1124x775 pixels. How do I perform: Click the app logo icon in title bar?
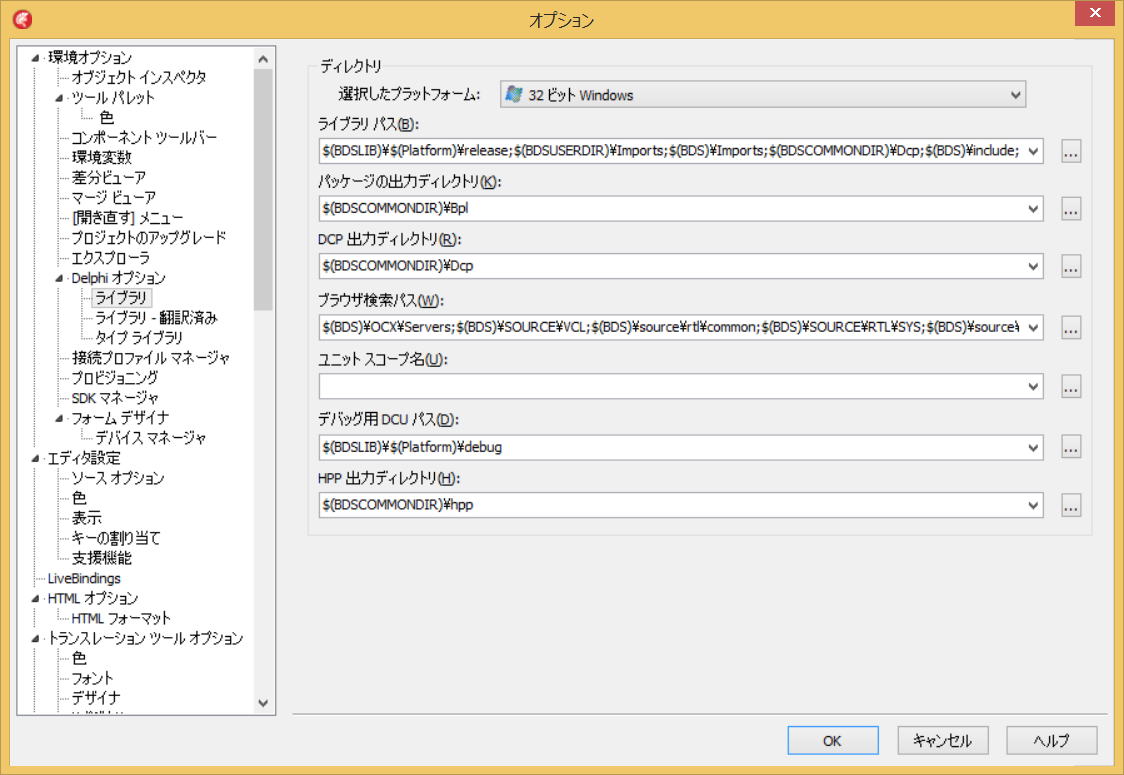coord(22,19)
